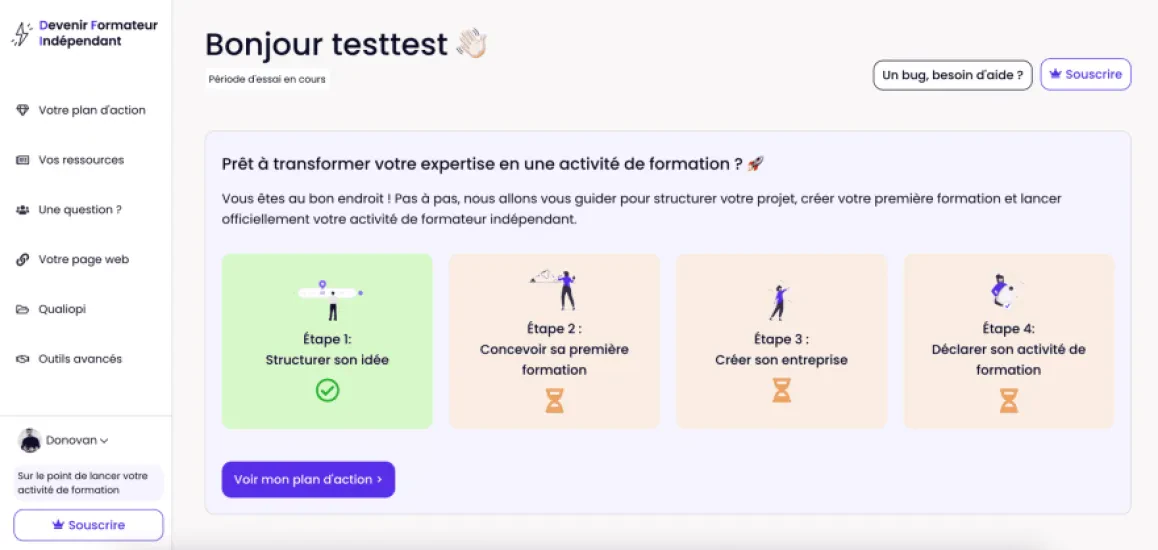This screenshot has width=1158, height=550.
Task: Click the resources icon beside Vos ressources
Action: (22, 160)
